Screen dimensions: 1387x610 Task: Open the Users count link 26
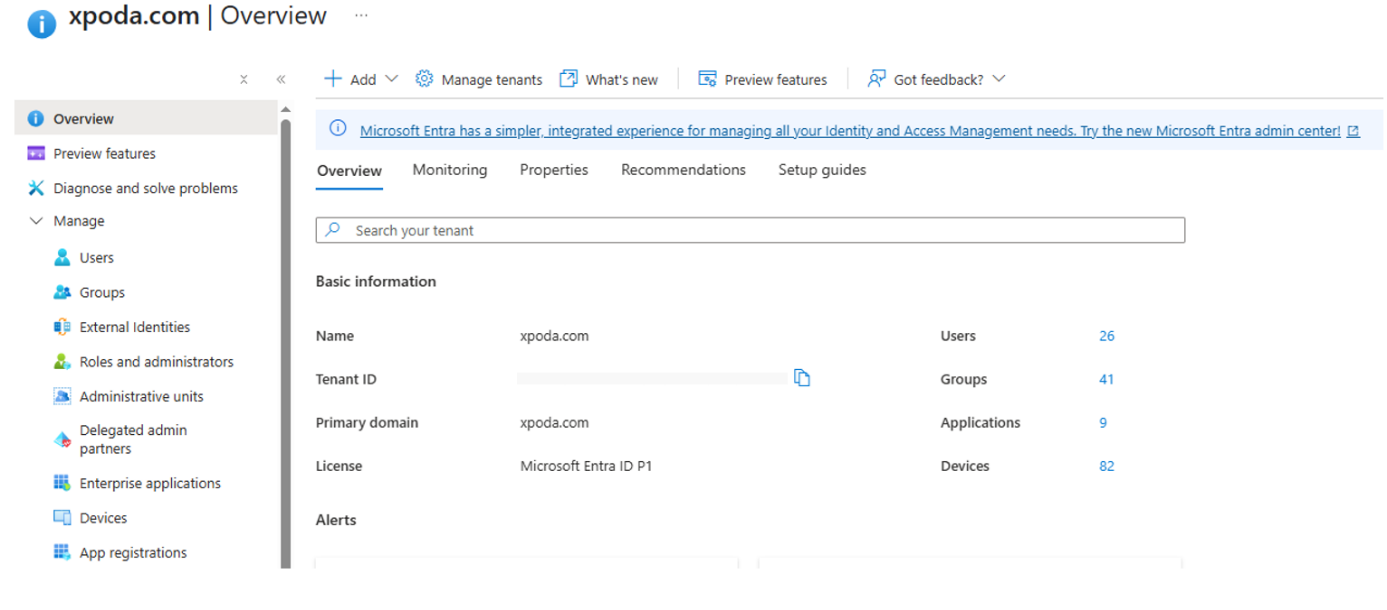coord(1106,336)
